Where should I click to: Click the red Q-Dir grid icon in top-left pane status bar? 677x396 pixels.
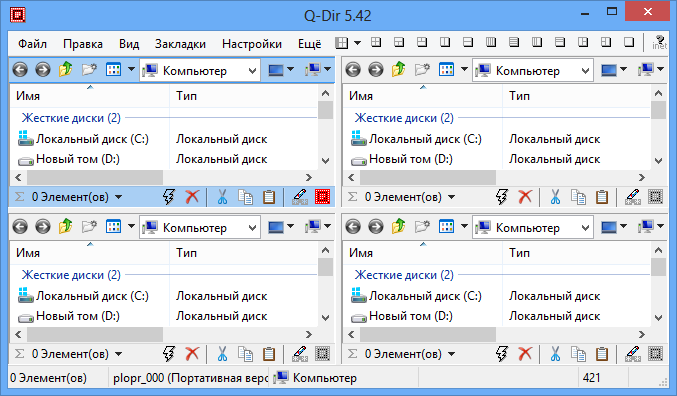point(322,197)
